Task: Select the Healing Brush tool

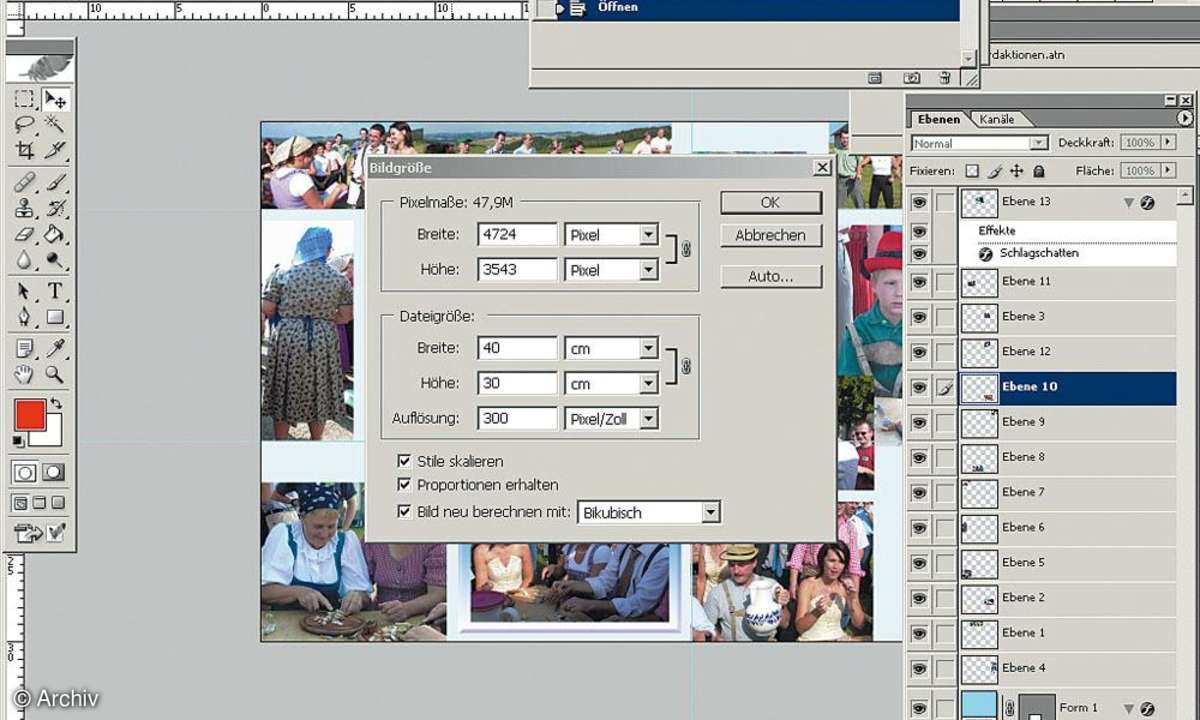Action: pyautogui.click(x=24, y=183)
